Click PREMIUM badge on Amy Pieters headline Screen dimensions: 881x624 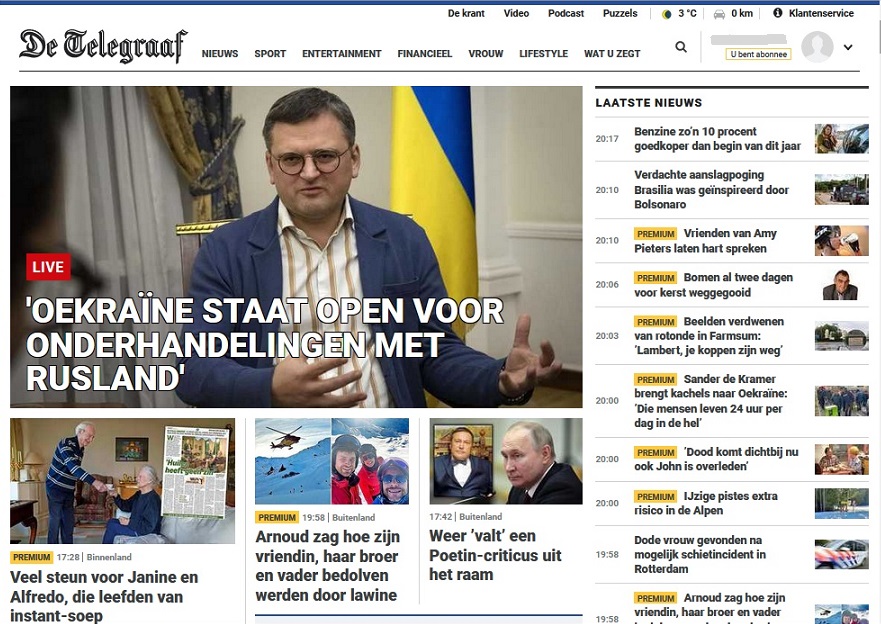click(x=655, y=234)
